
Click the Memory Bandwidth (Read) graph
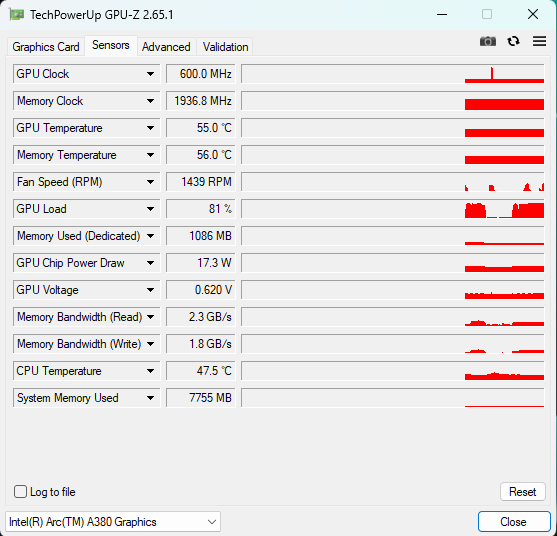(x=393, y=317)
